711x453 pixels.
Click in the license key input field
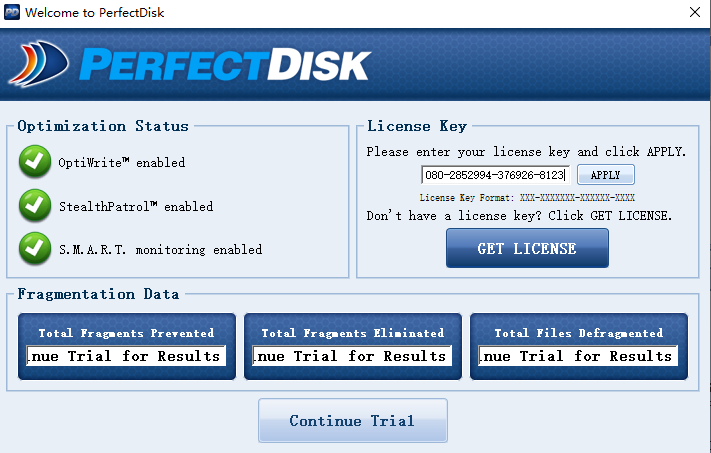point(495,175)
